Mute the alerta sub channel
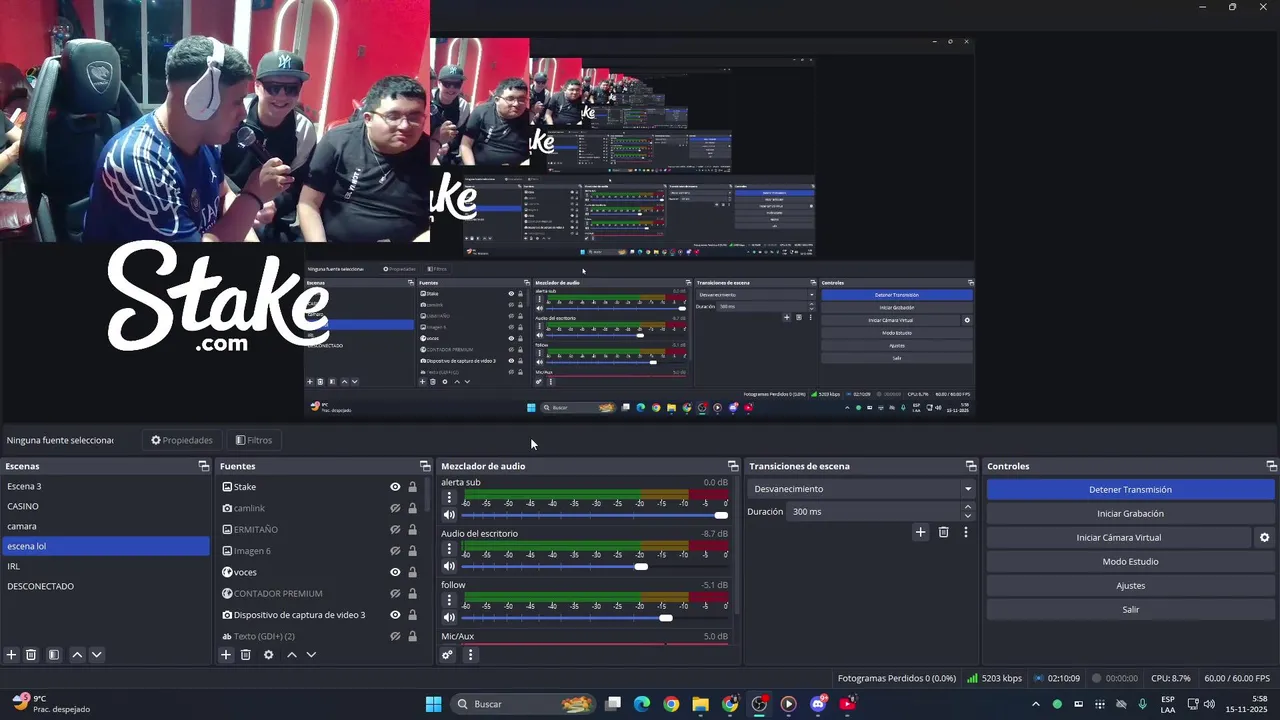1280x720 pixels. pyautogui.click(x=449, y=515)
